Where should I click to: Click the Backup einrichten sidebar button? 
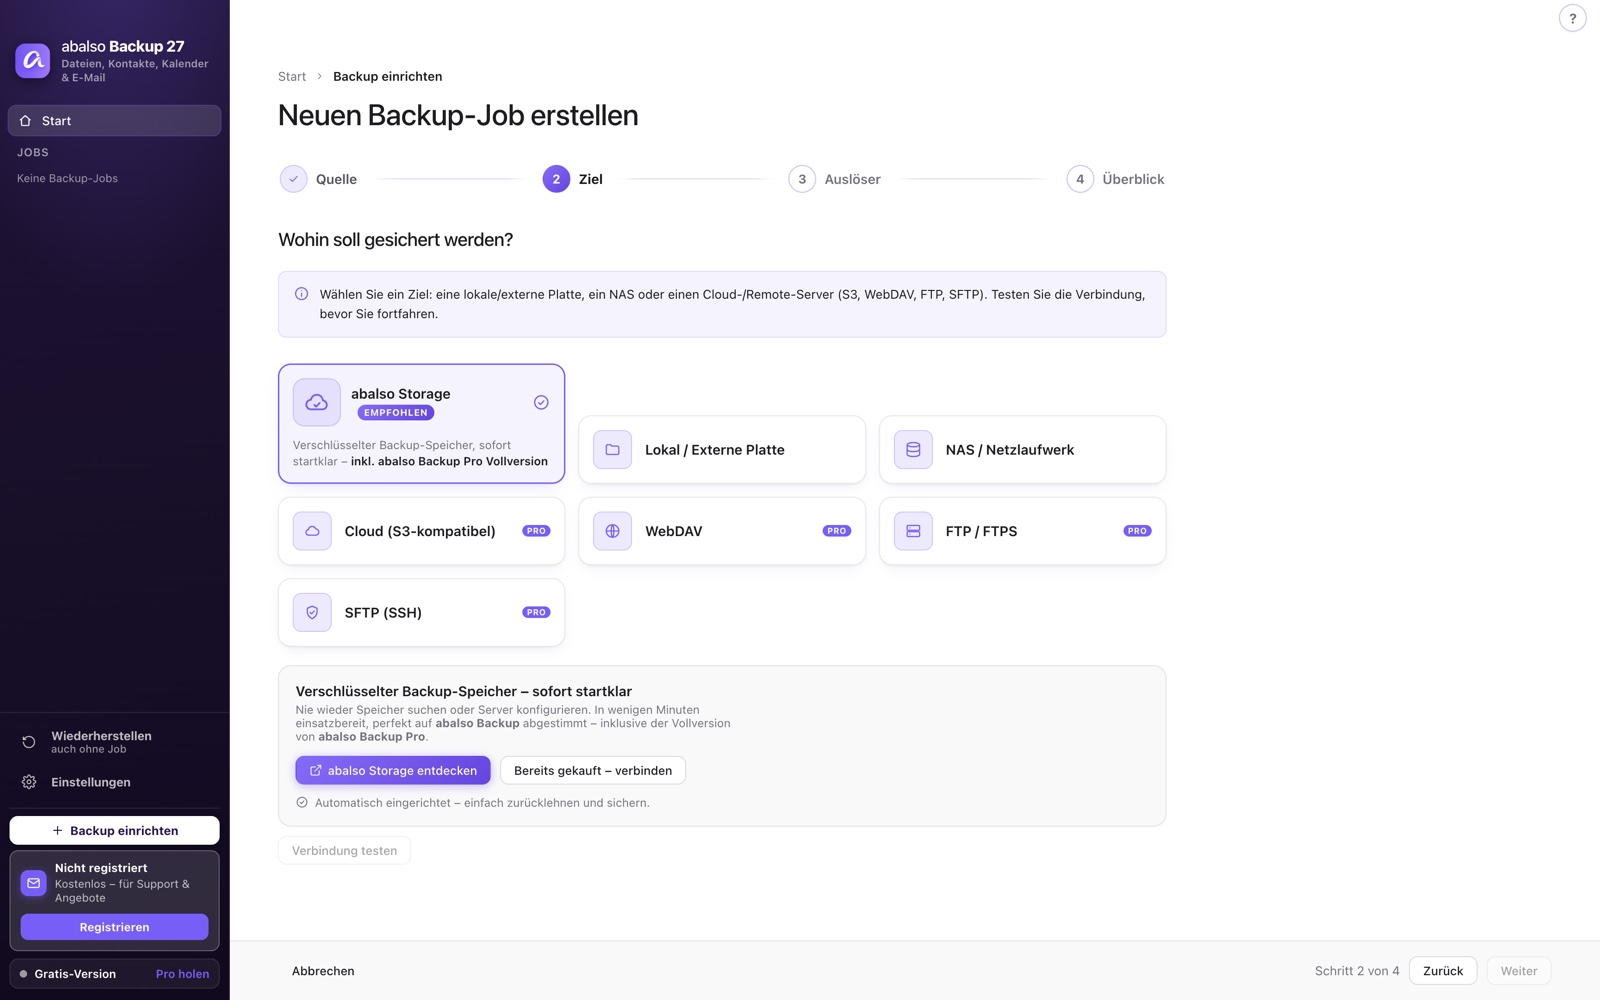(115, 830)
